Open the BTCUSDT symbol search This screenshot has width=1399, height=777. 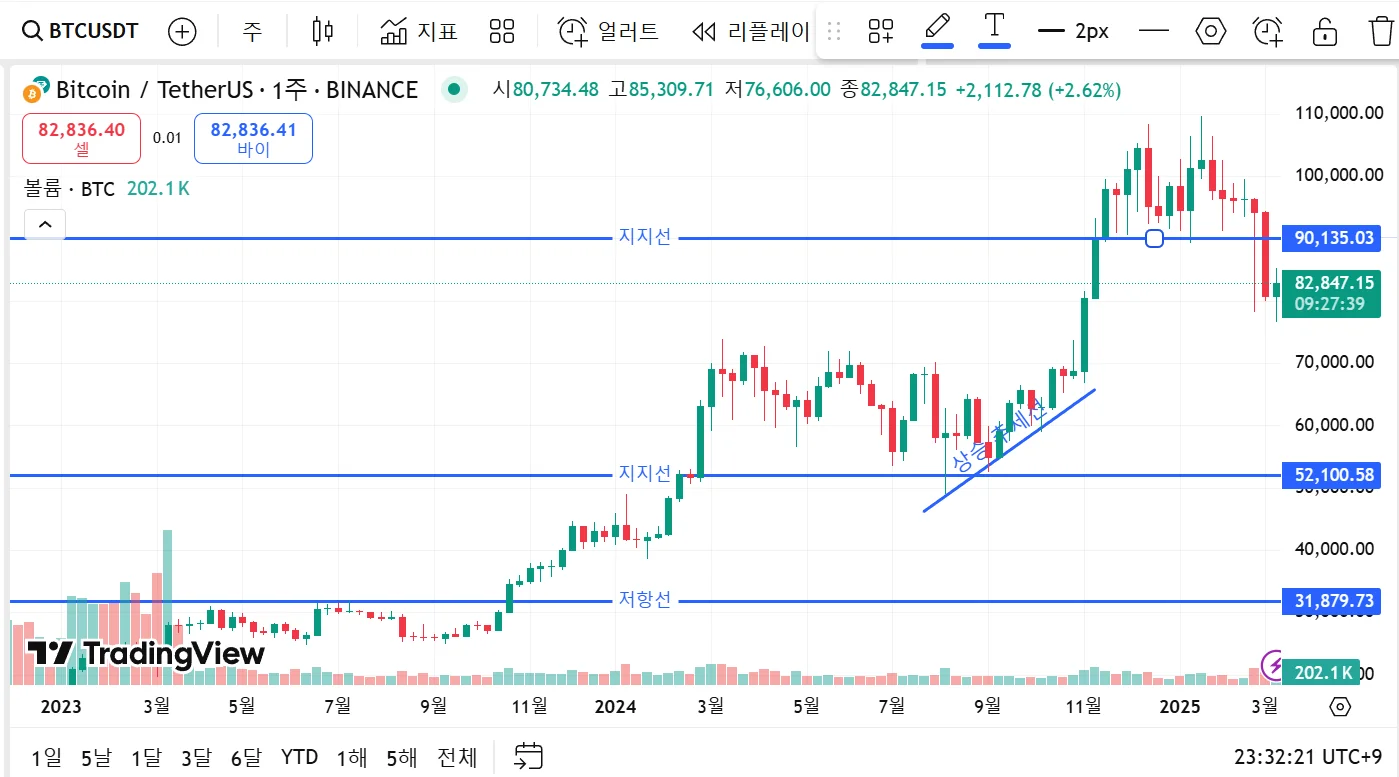point(82,31)
